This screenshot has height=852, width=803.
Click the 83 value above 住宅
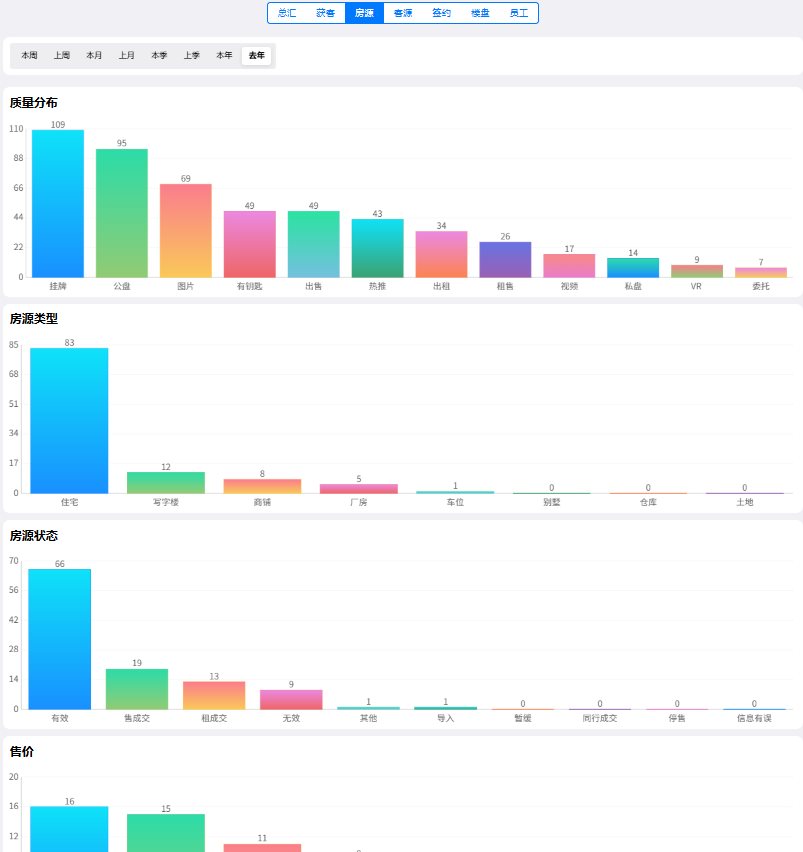70,343
